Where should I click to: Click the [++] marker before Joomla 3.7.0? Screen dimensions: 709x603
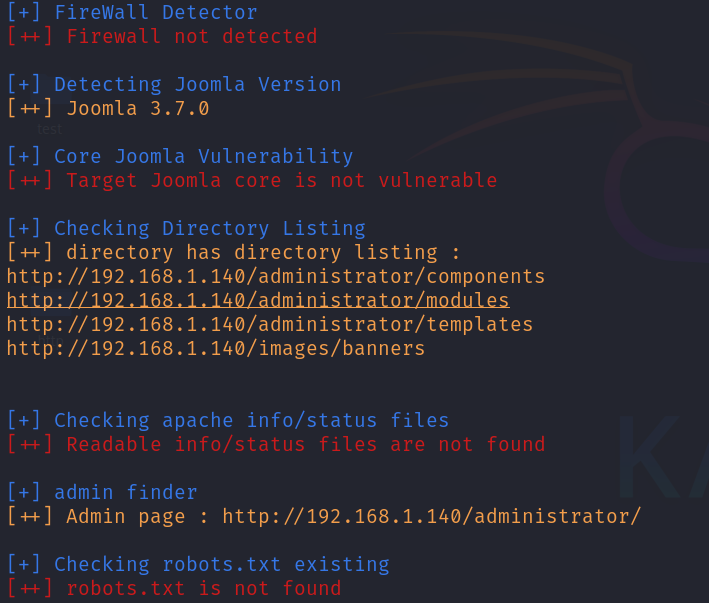tap(30, 108)
